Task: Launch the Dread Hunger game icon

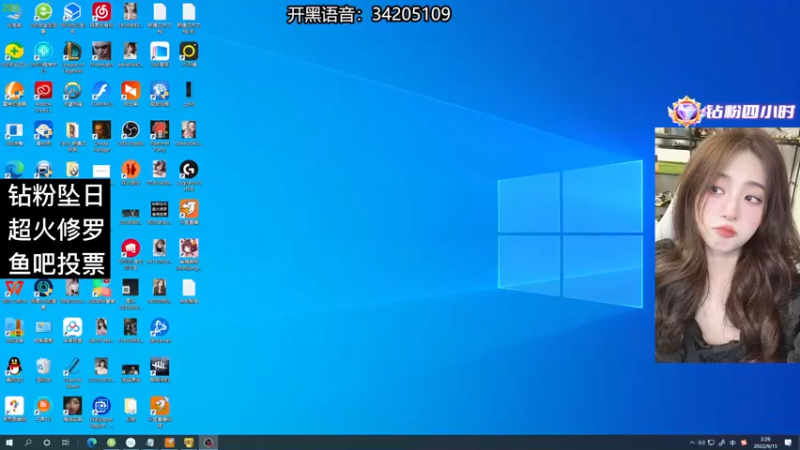Action: [102, 130]
